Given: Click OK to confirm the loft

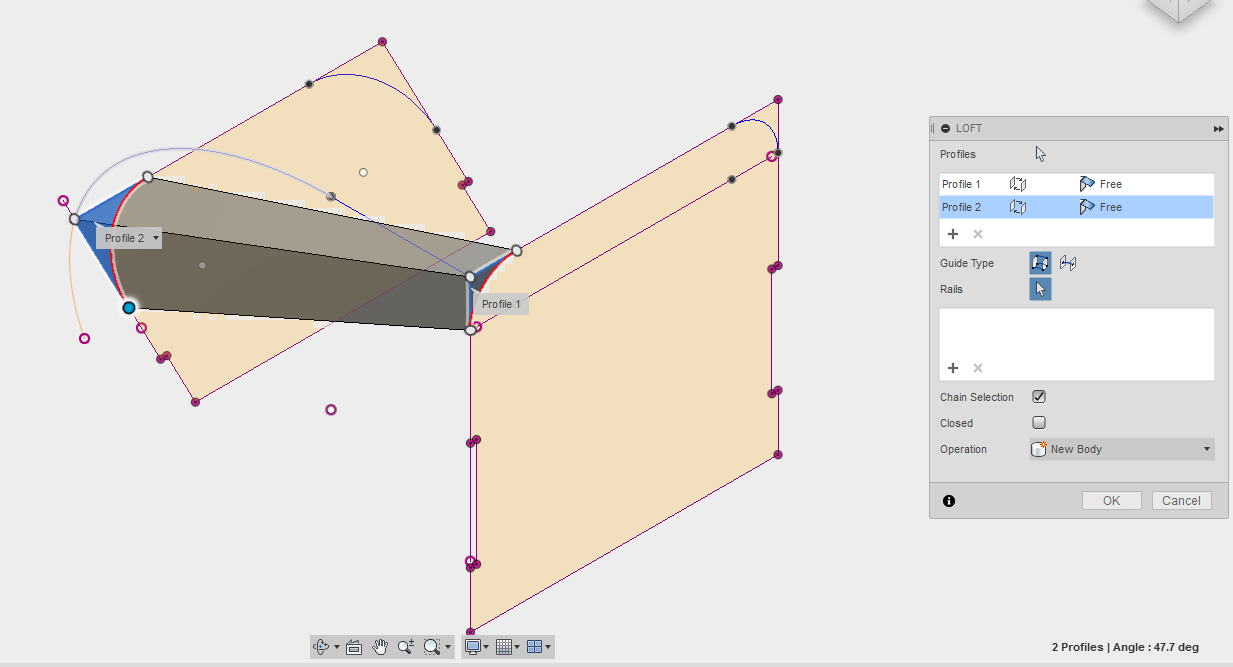Looking at the screenshot, I should [1111, 501].
